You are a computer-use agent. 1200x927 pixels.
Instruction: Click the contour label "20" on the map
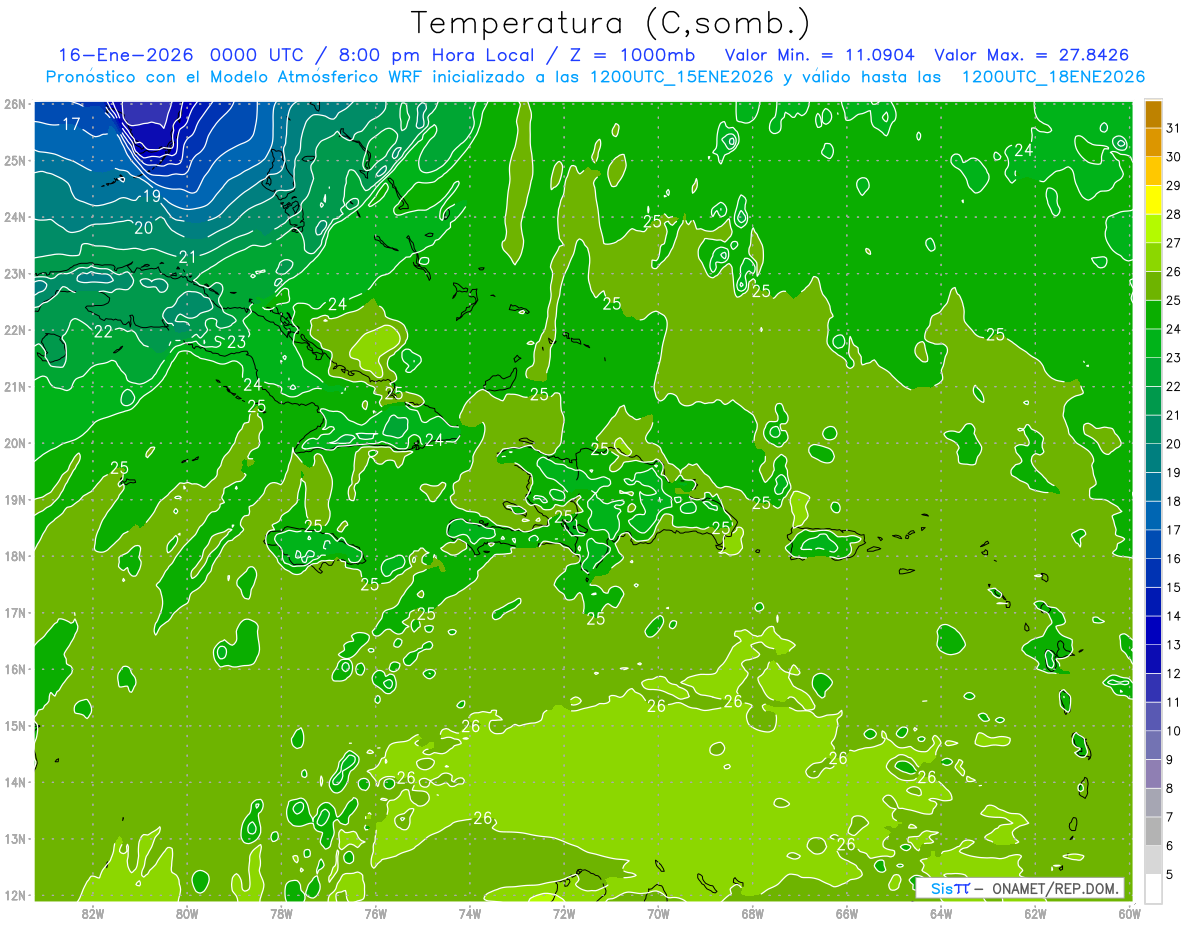click(x=143, y=228)
